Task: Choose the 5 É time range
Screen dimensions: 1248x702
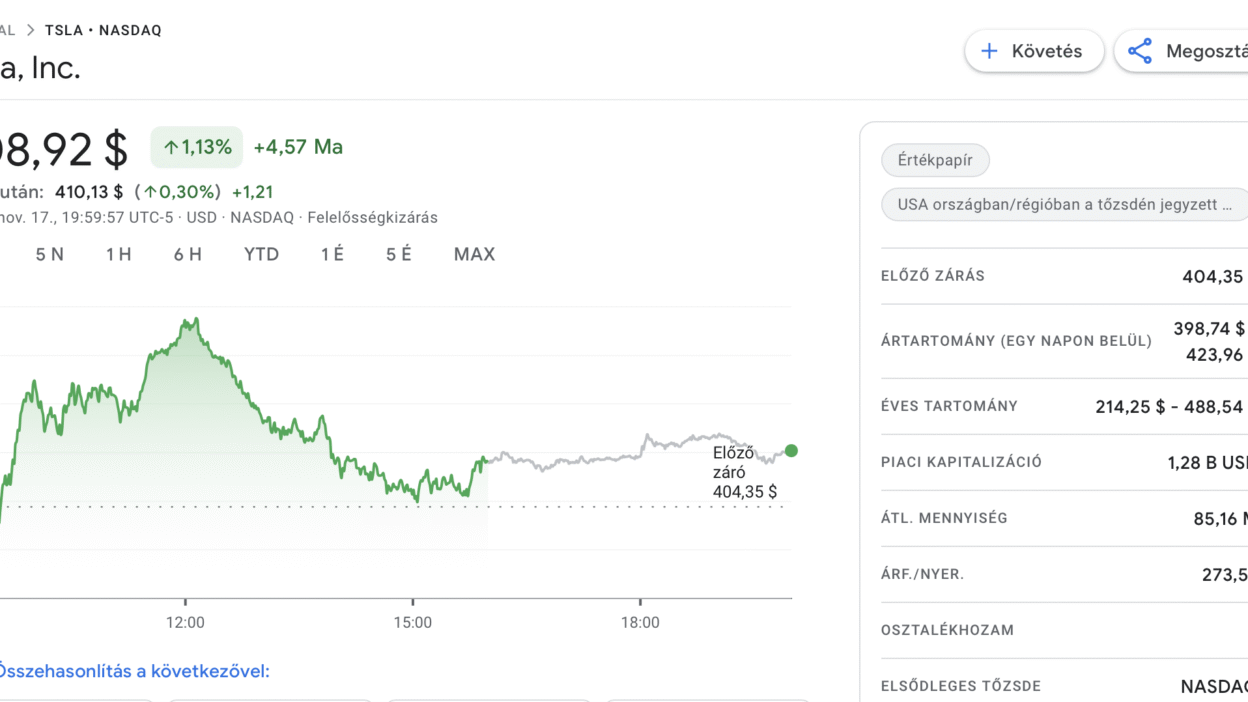Action: tap(399, 254)
